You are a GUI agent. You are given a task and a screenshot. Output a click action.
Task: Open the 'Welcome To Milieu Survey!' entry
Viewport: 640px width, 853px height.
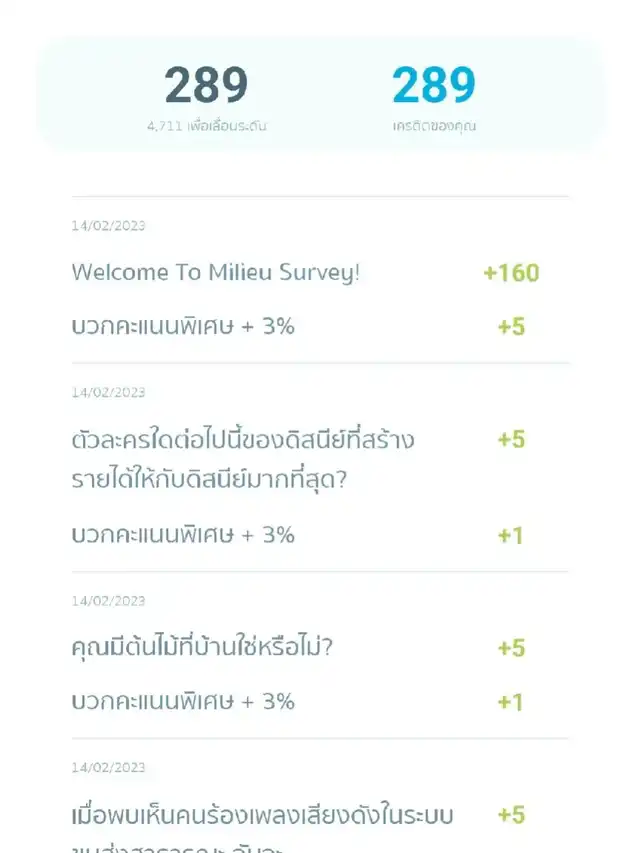click(x=215, y=272)
